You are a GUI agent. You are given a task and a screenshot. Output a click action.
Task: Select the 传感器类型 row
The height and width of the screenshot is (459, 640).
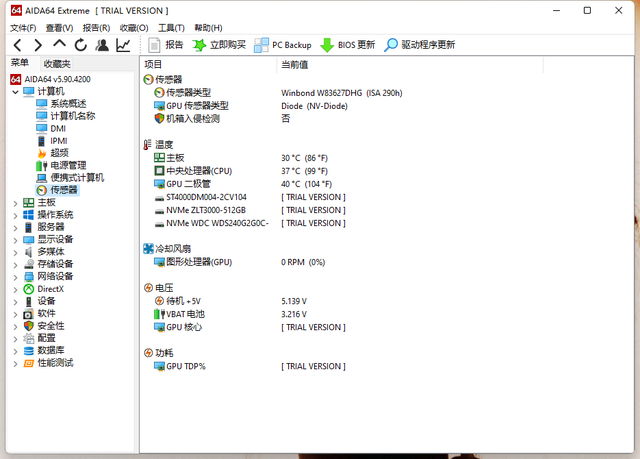coord(278,93)
